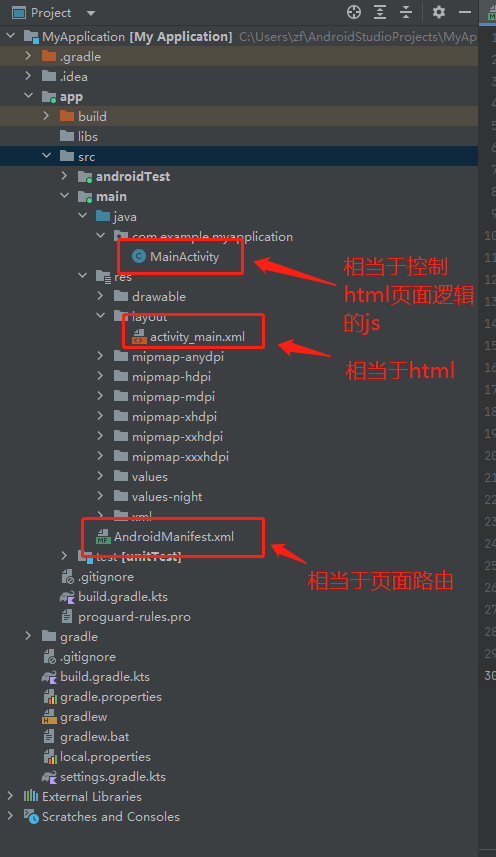The width and height of the screenshot is (496, 857).
Task: Expand the drawable folder
Action: [101, 296]
